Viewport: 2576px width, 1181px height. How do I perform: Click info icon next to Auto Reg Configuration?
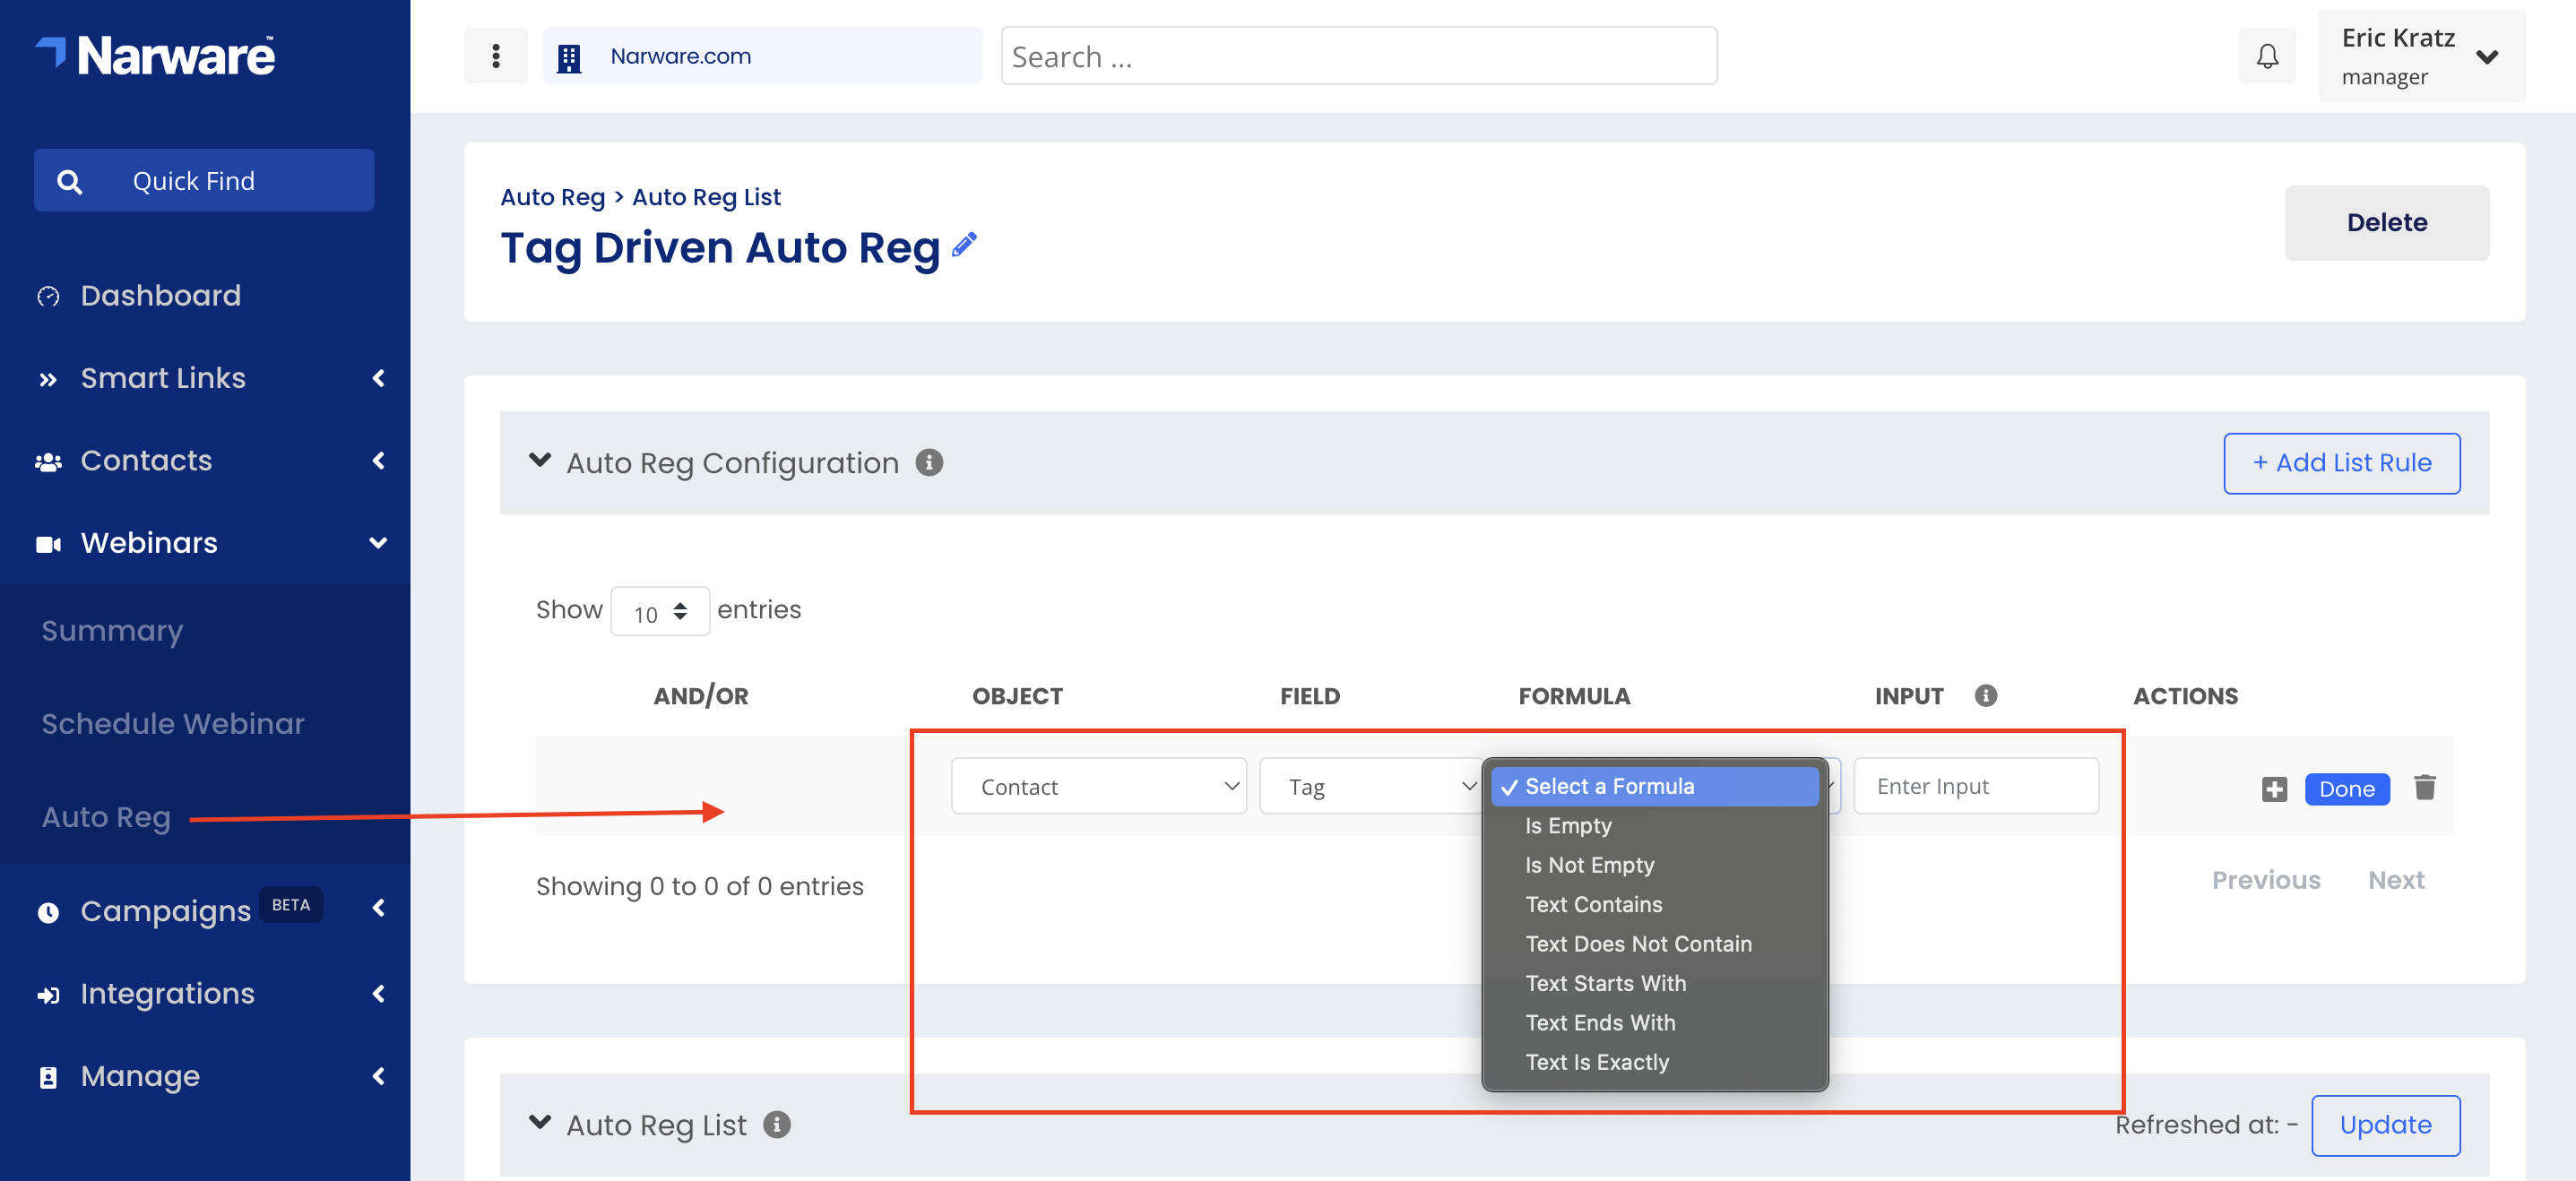[929, 462]
